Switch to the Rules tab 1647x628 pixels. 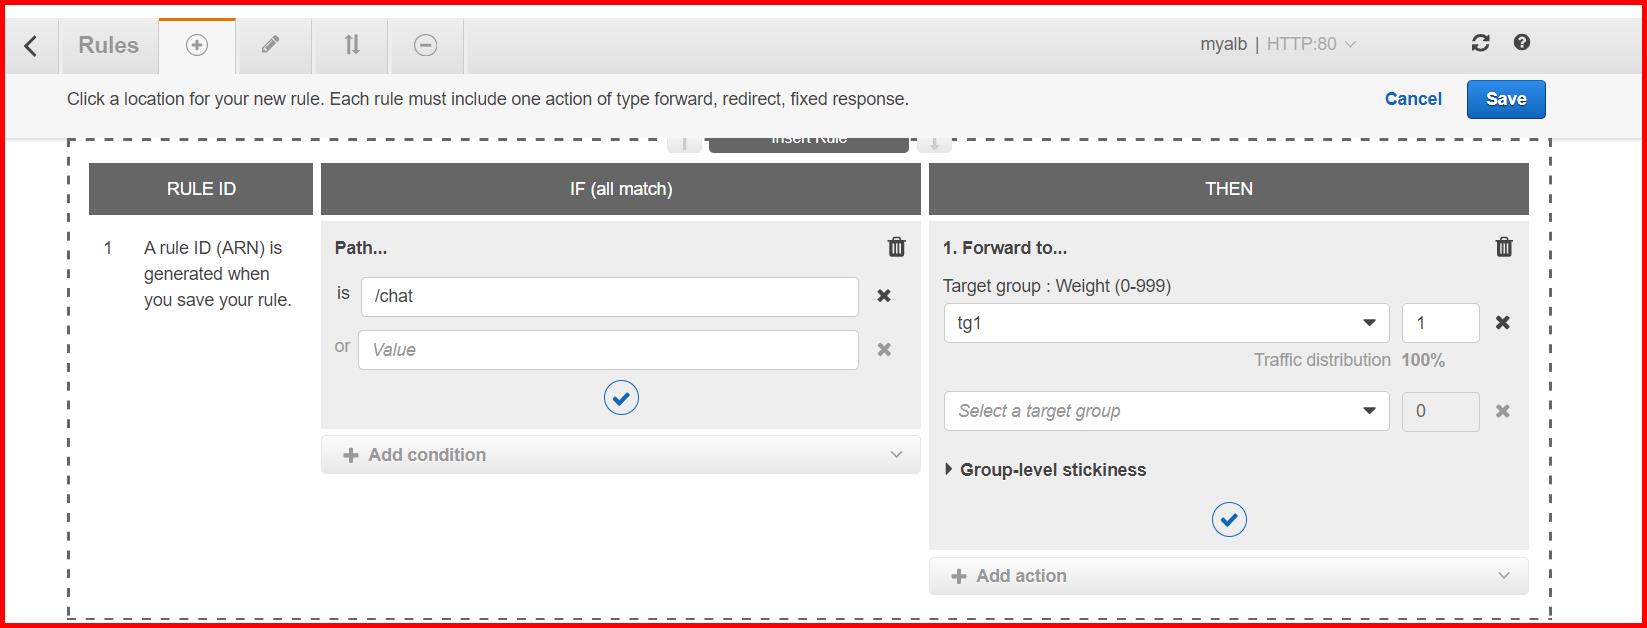tap(108, 43)
